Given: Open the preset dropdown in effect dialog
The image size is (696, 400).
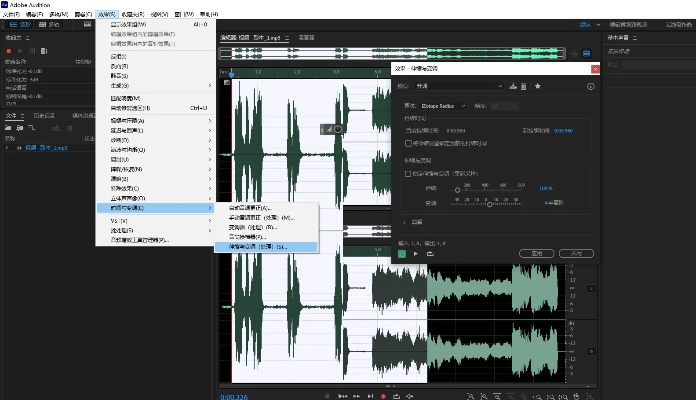Looking at the screenshot, I should point(460,87).
